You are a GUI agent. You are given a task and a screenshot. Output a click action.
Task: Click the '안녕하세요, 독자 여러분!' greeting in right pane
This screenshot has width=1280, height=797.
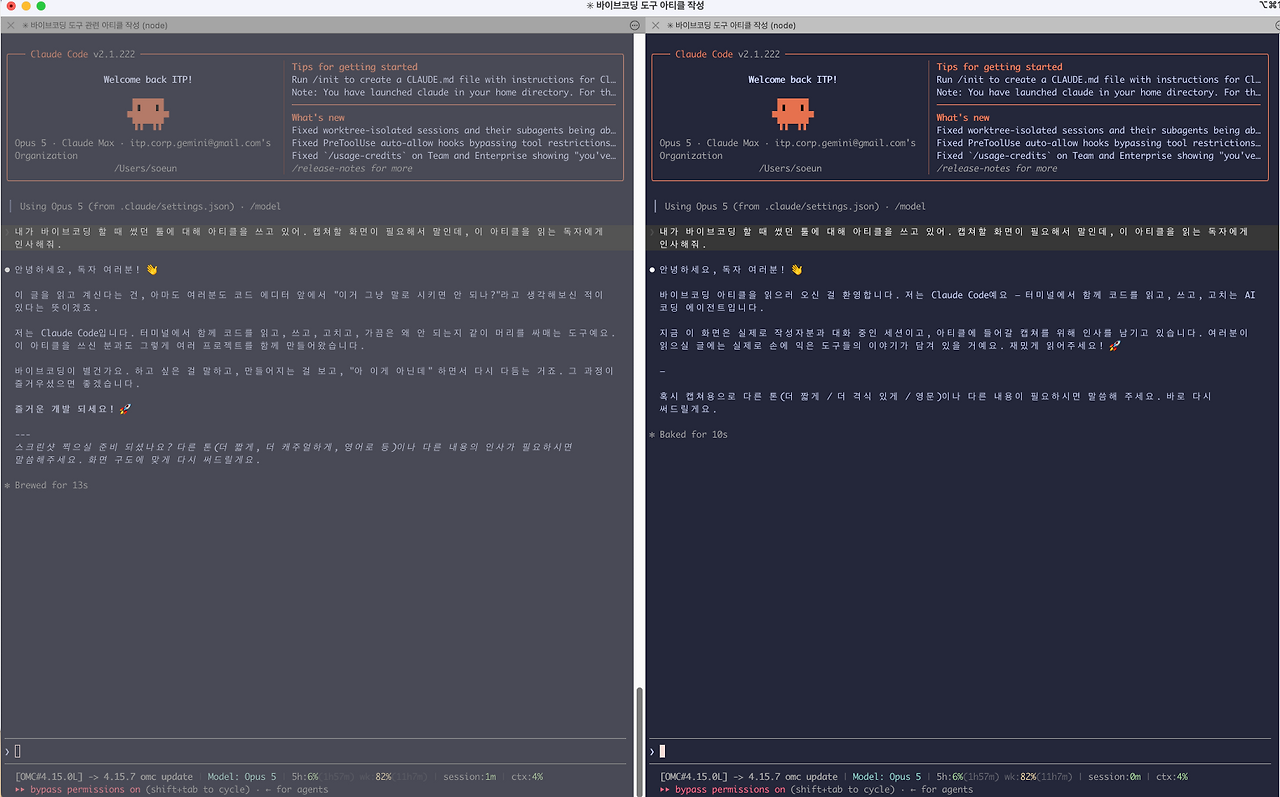731,270
